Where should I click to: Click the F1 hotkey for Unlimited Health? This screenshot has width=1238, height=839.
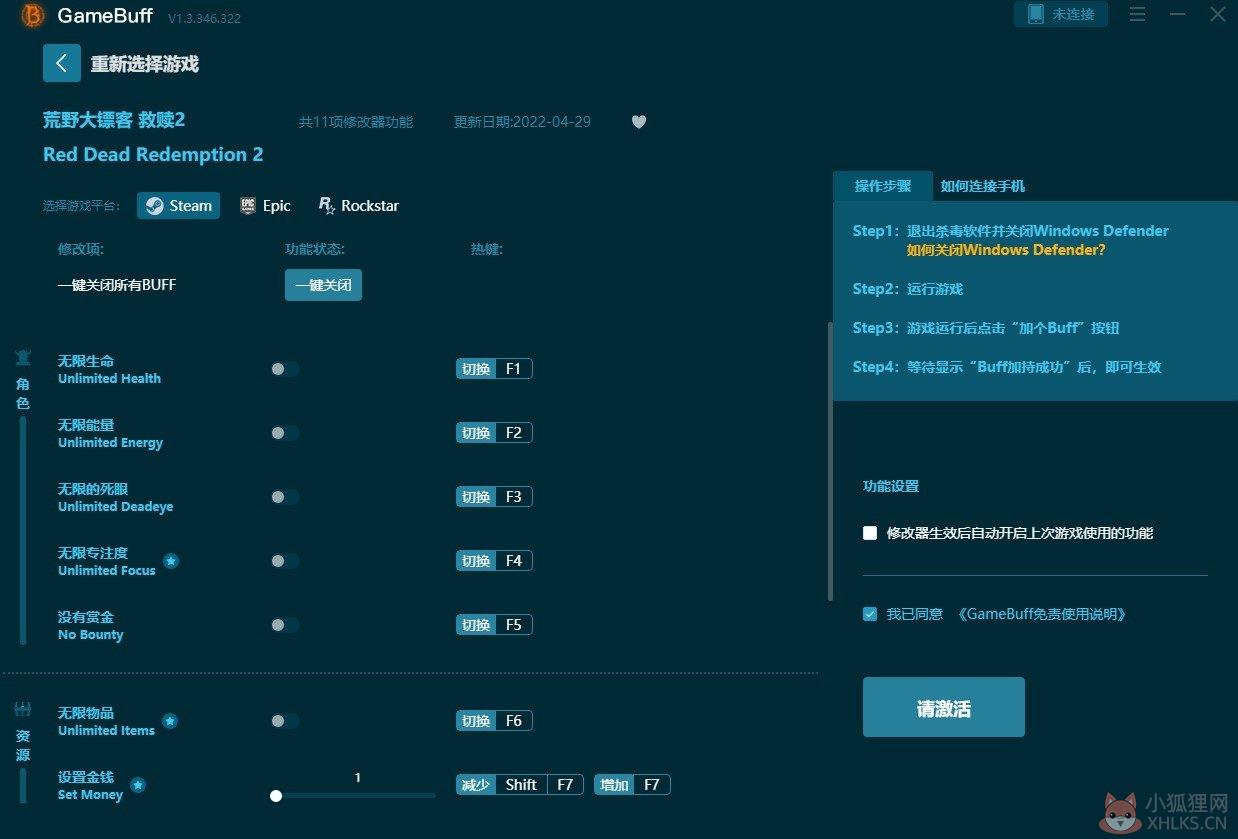pos(494,369)
